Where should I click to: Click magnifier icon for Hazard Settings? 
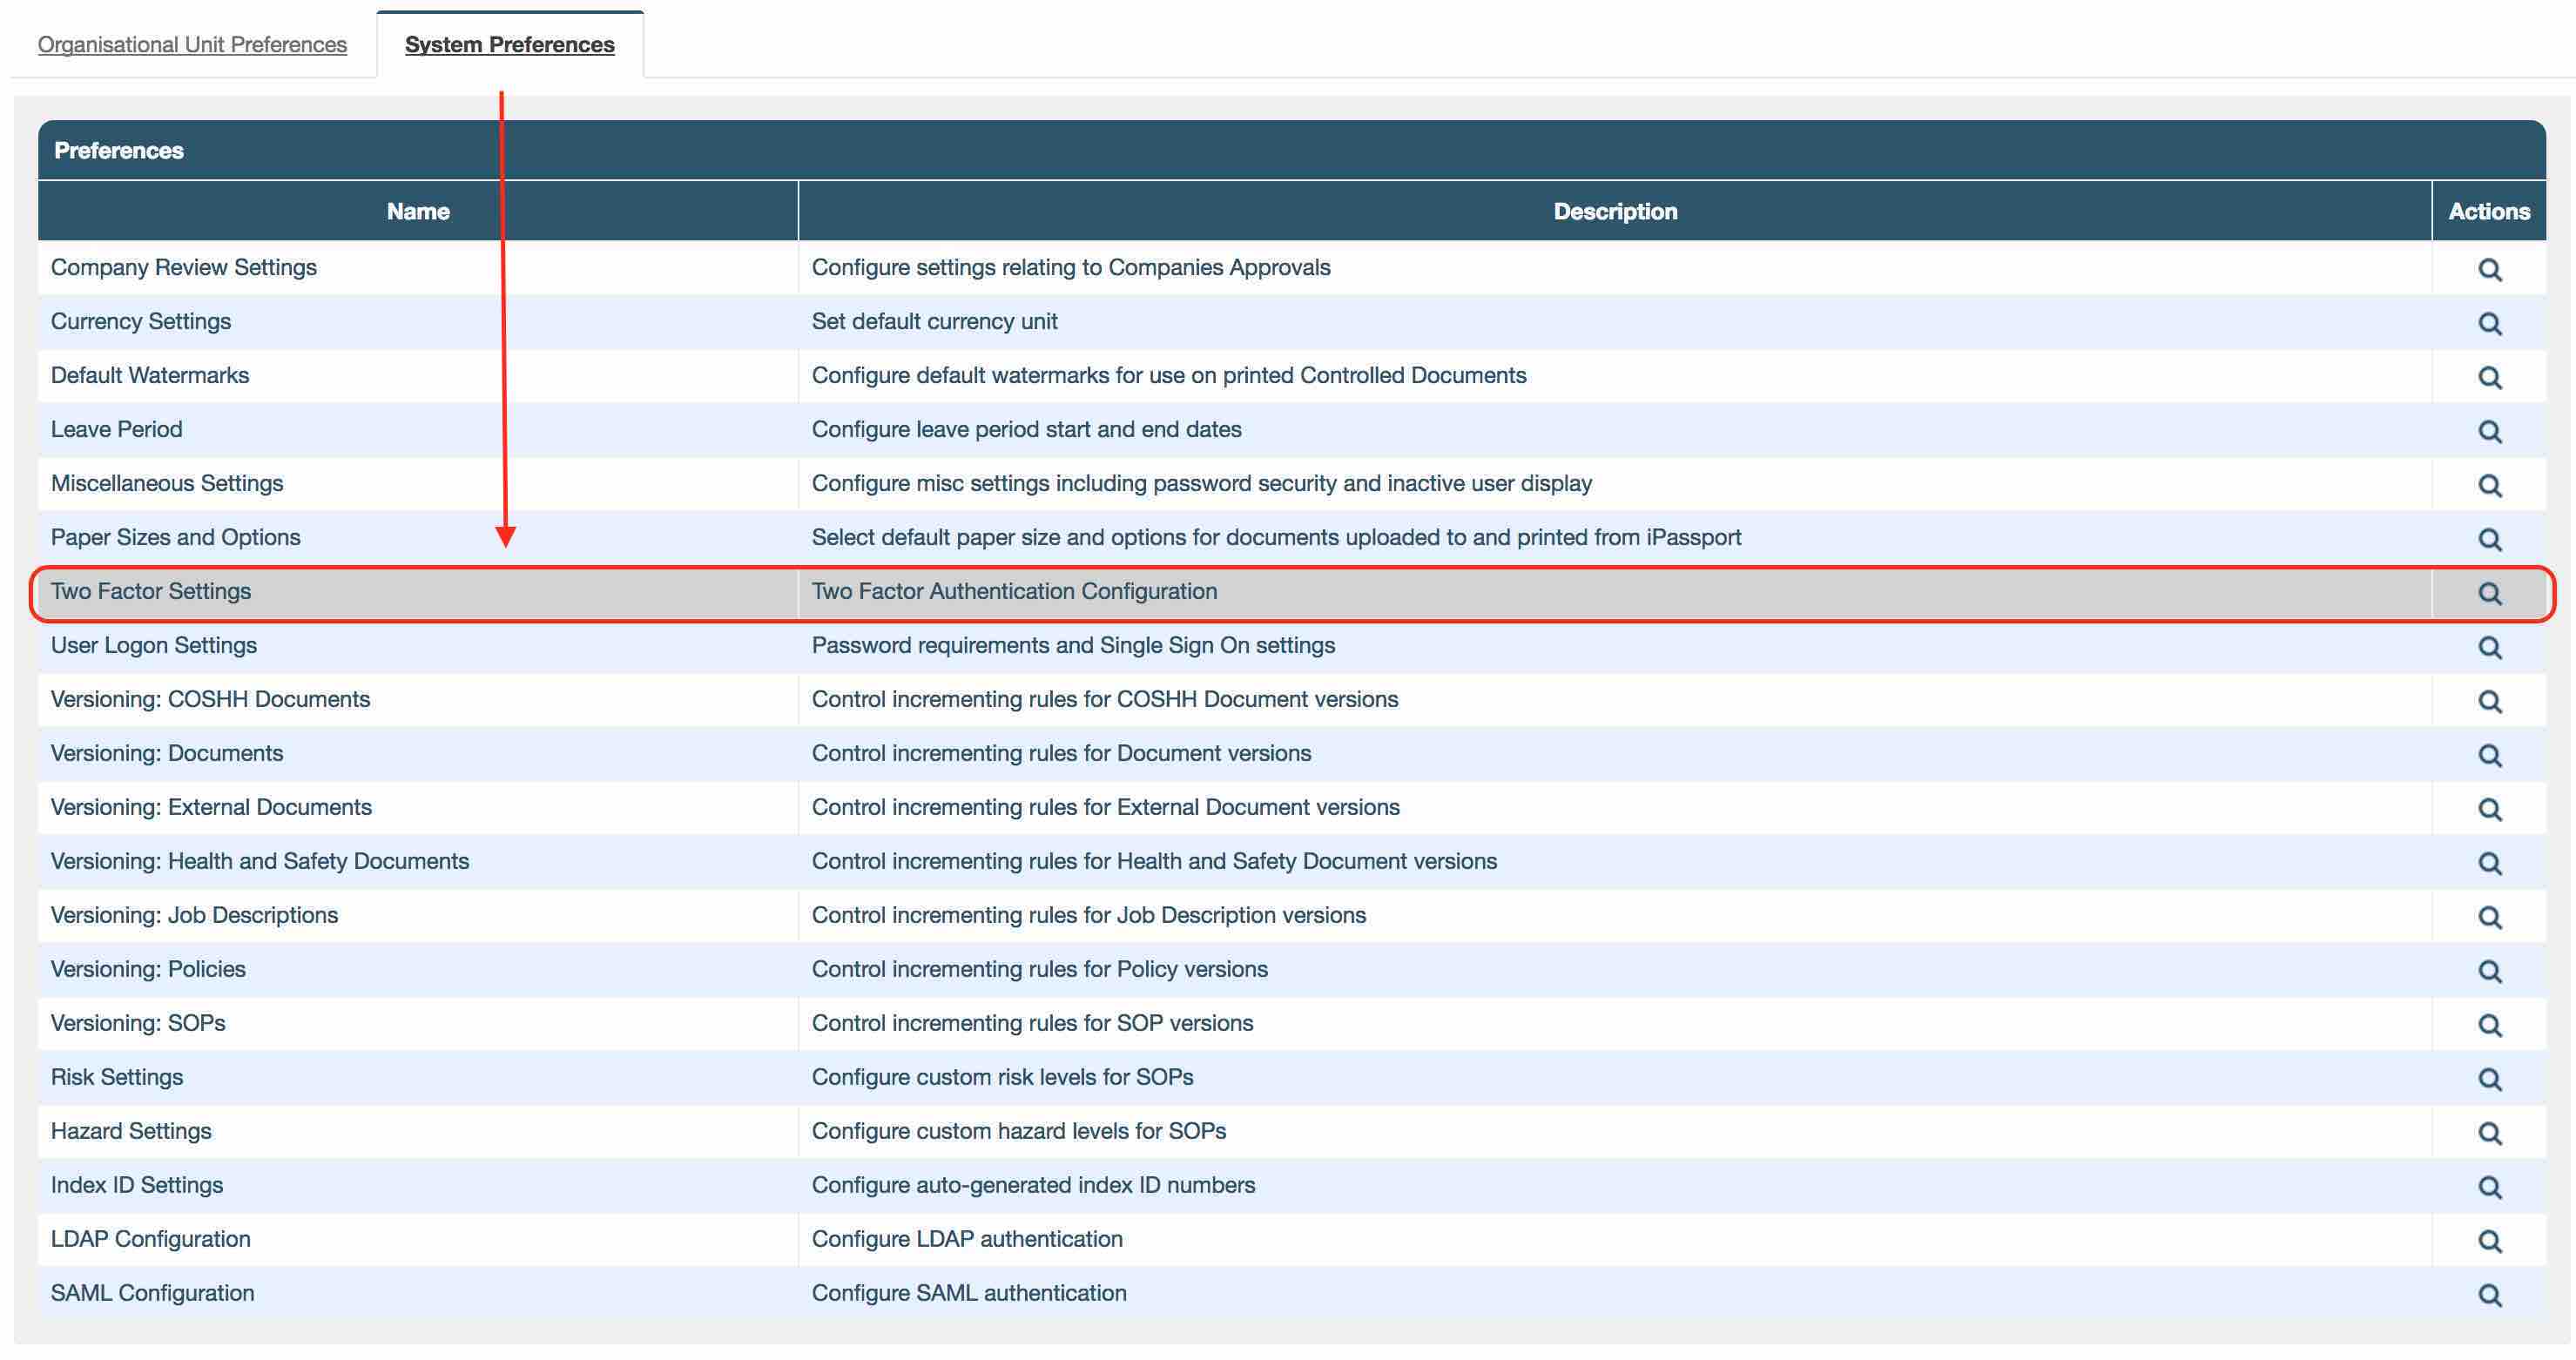(2489, 1134)
